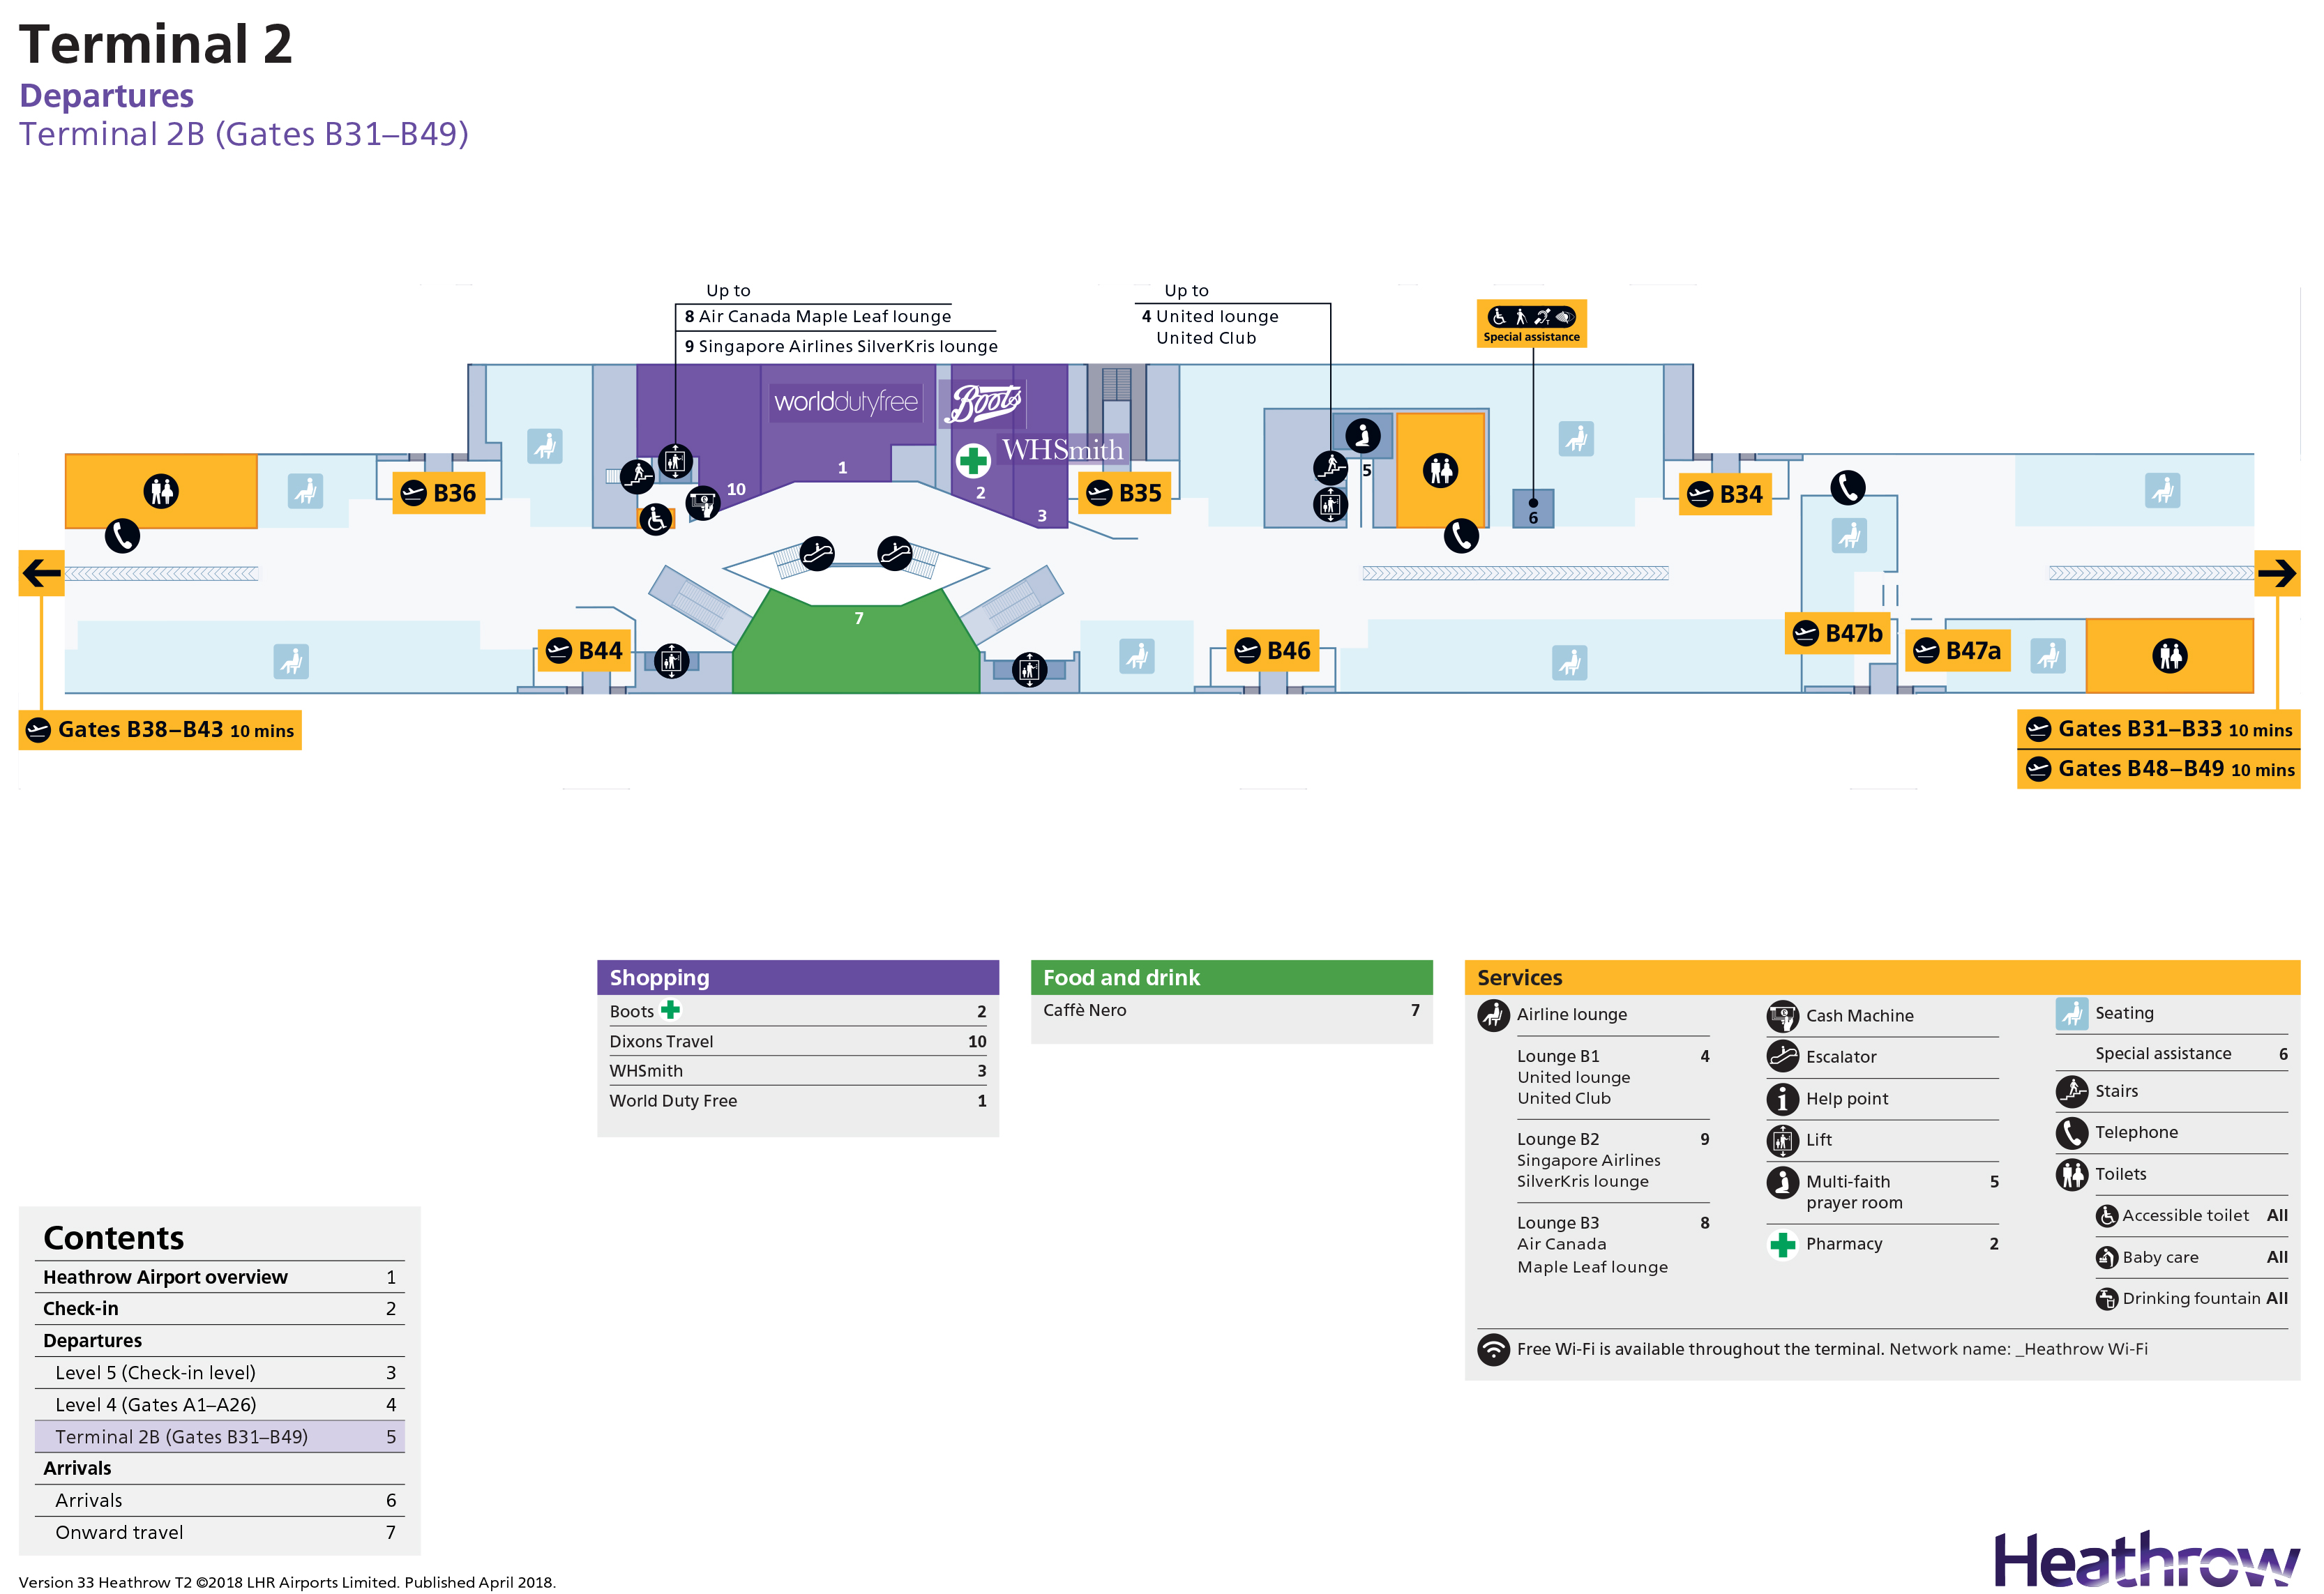Open Arrivals page 6 entry in Contents

click(219, 1501)
